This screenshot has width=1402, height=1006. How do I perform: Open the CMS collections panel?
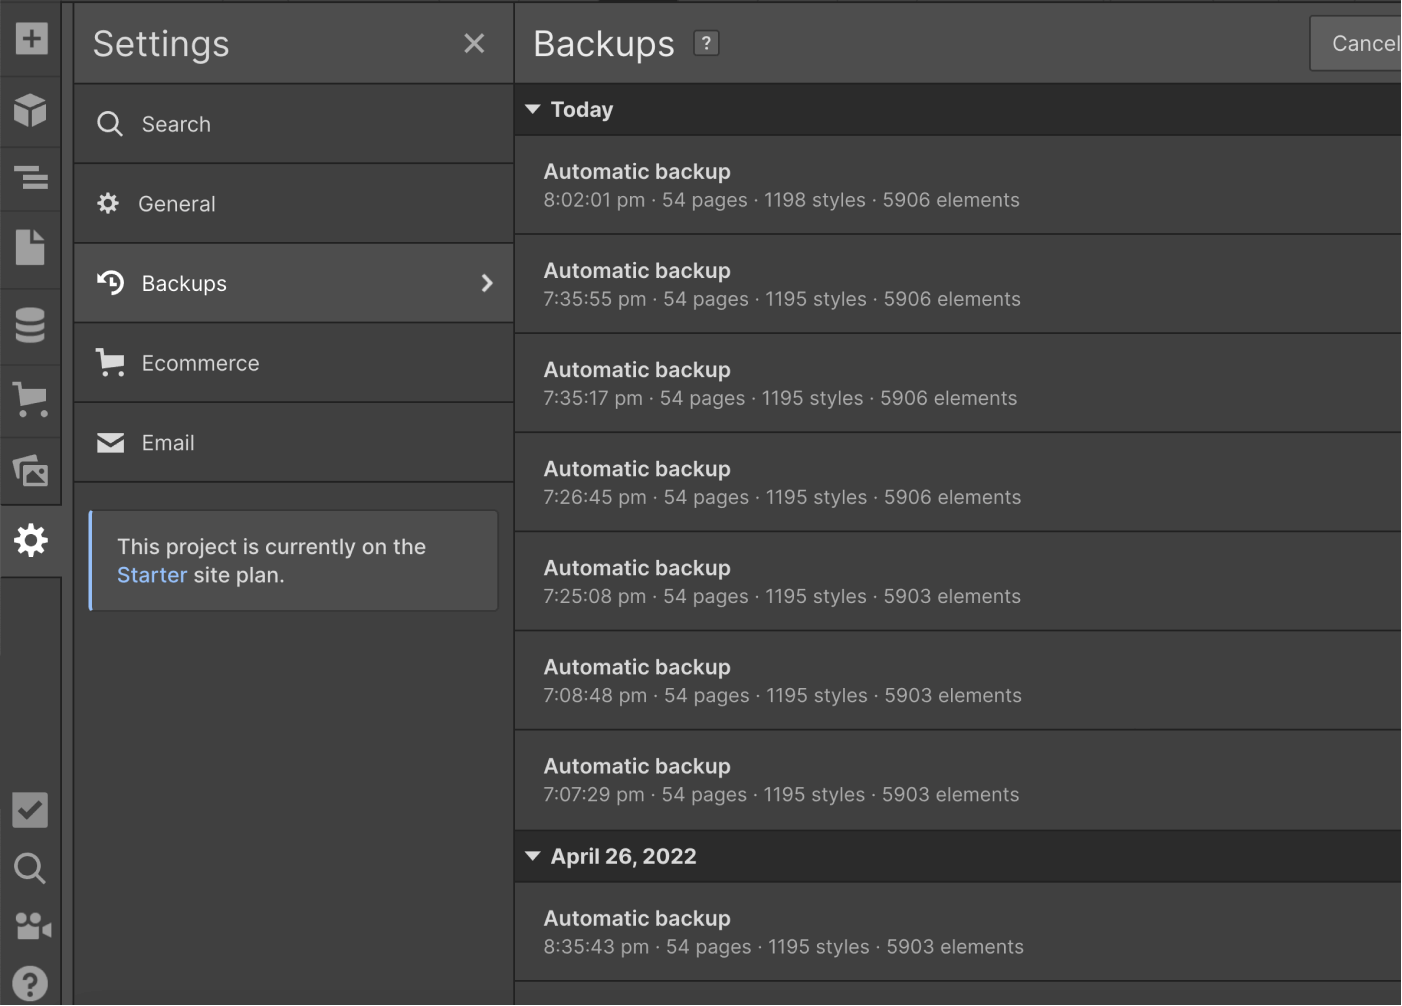click(31, 326)
